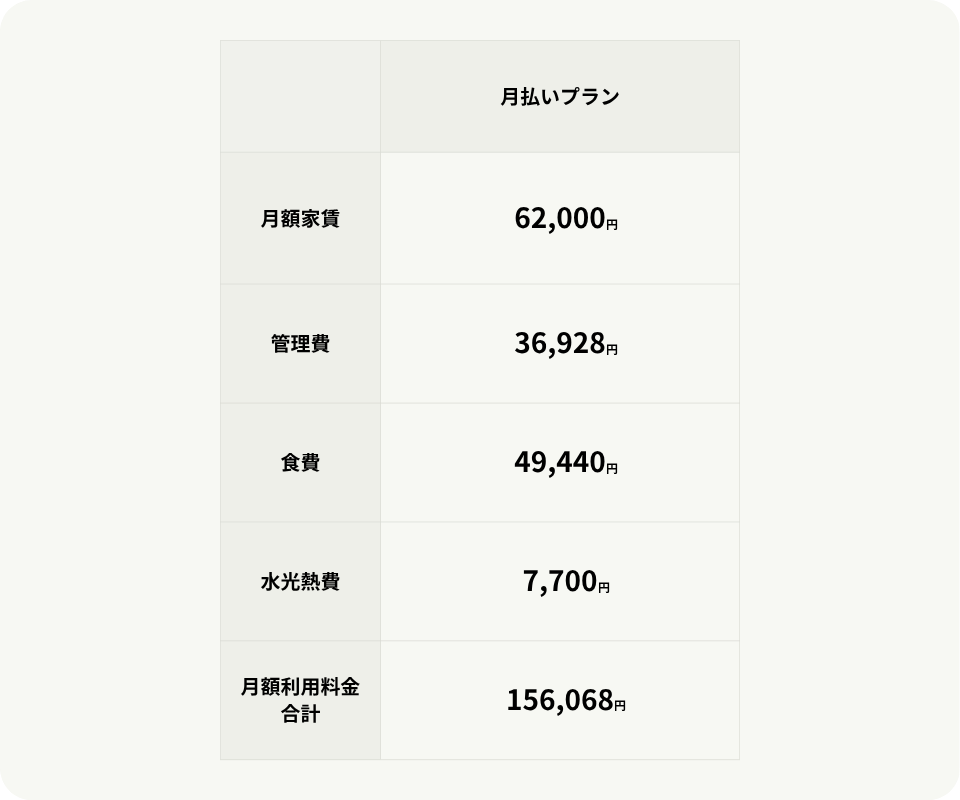Screen dimensions: 960x800
Task: Select the 月額家賃 row label
Action: [300, 218]
